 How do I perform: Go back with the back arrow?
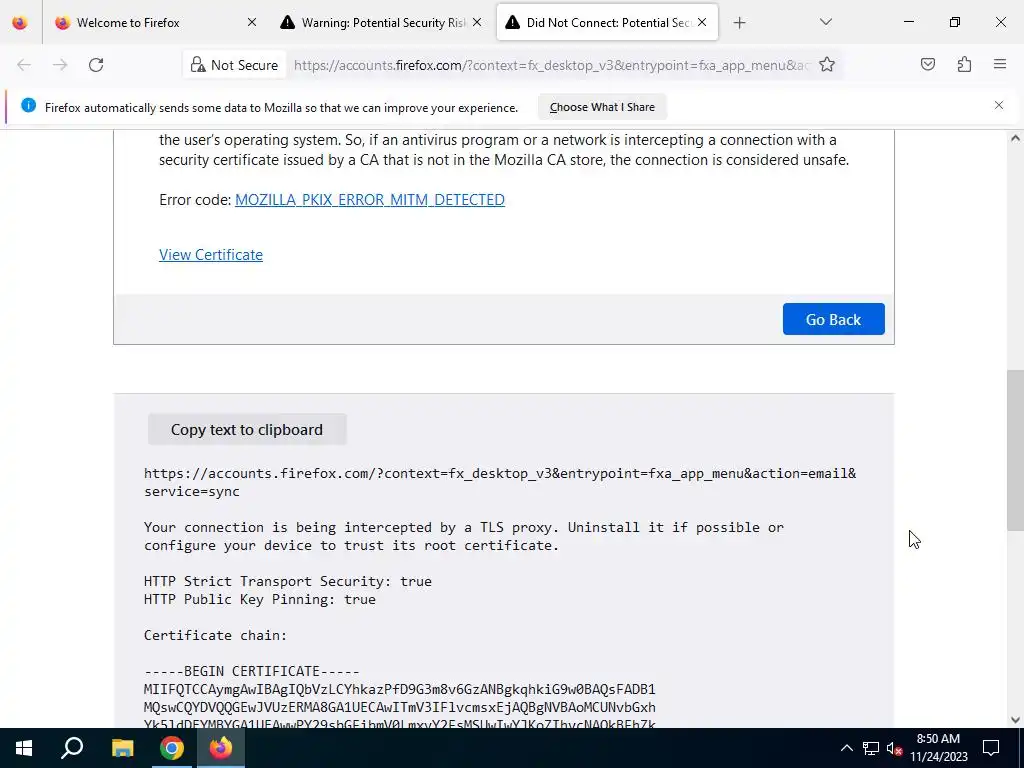click(24, 65)
